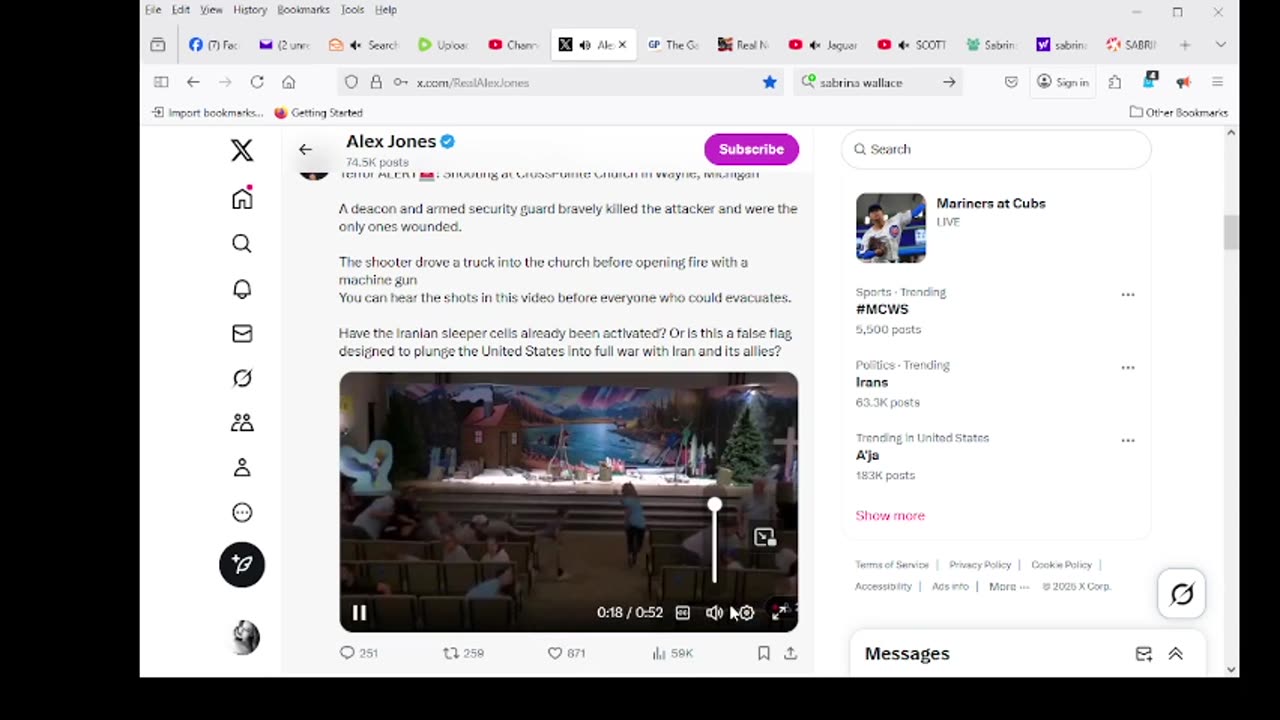Compose new message in Messages drawer
This screenshot has width=1280, height=720.
[x=1144, y=654]
